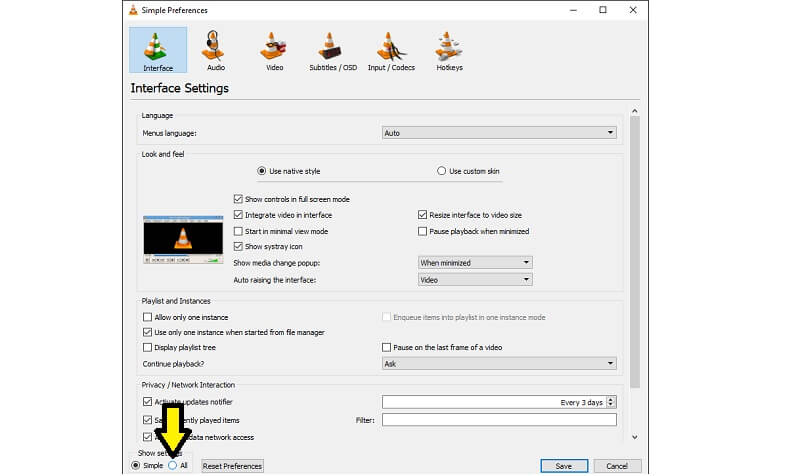Screen dimensions: 800x476
Task: Open the Video settings category icon
Action: pyautogui.click(x=274, y=50)
